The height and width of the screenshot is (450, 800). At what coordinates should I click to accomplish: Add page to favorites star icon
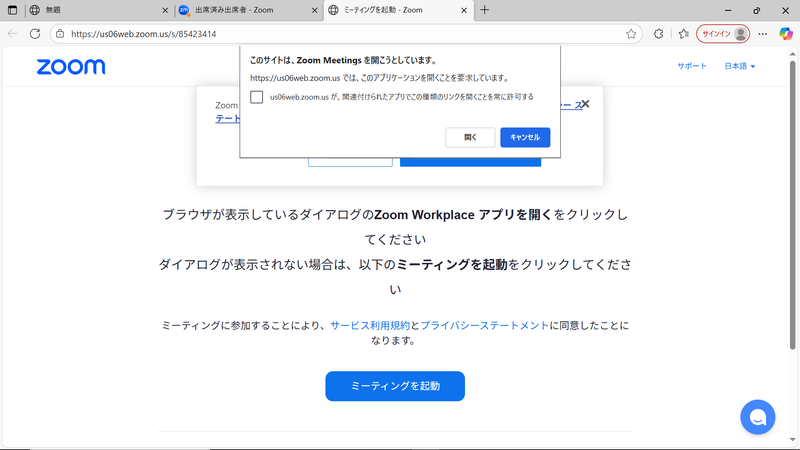point(631,34)
